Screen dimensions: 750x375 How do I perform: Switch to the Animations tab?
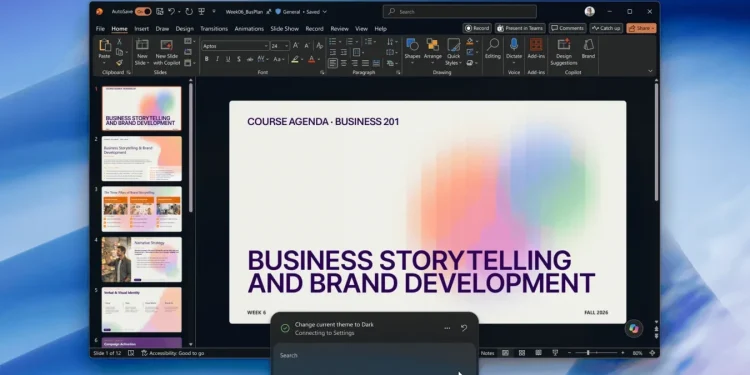click(249, 29)
